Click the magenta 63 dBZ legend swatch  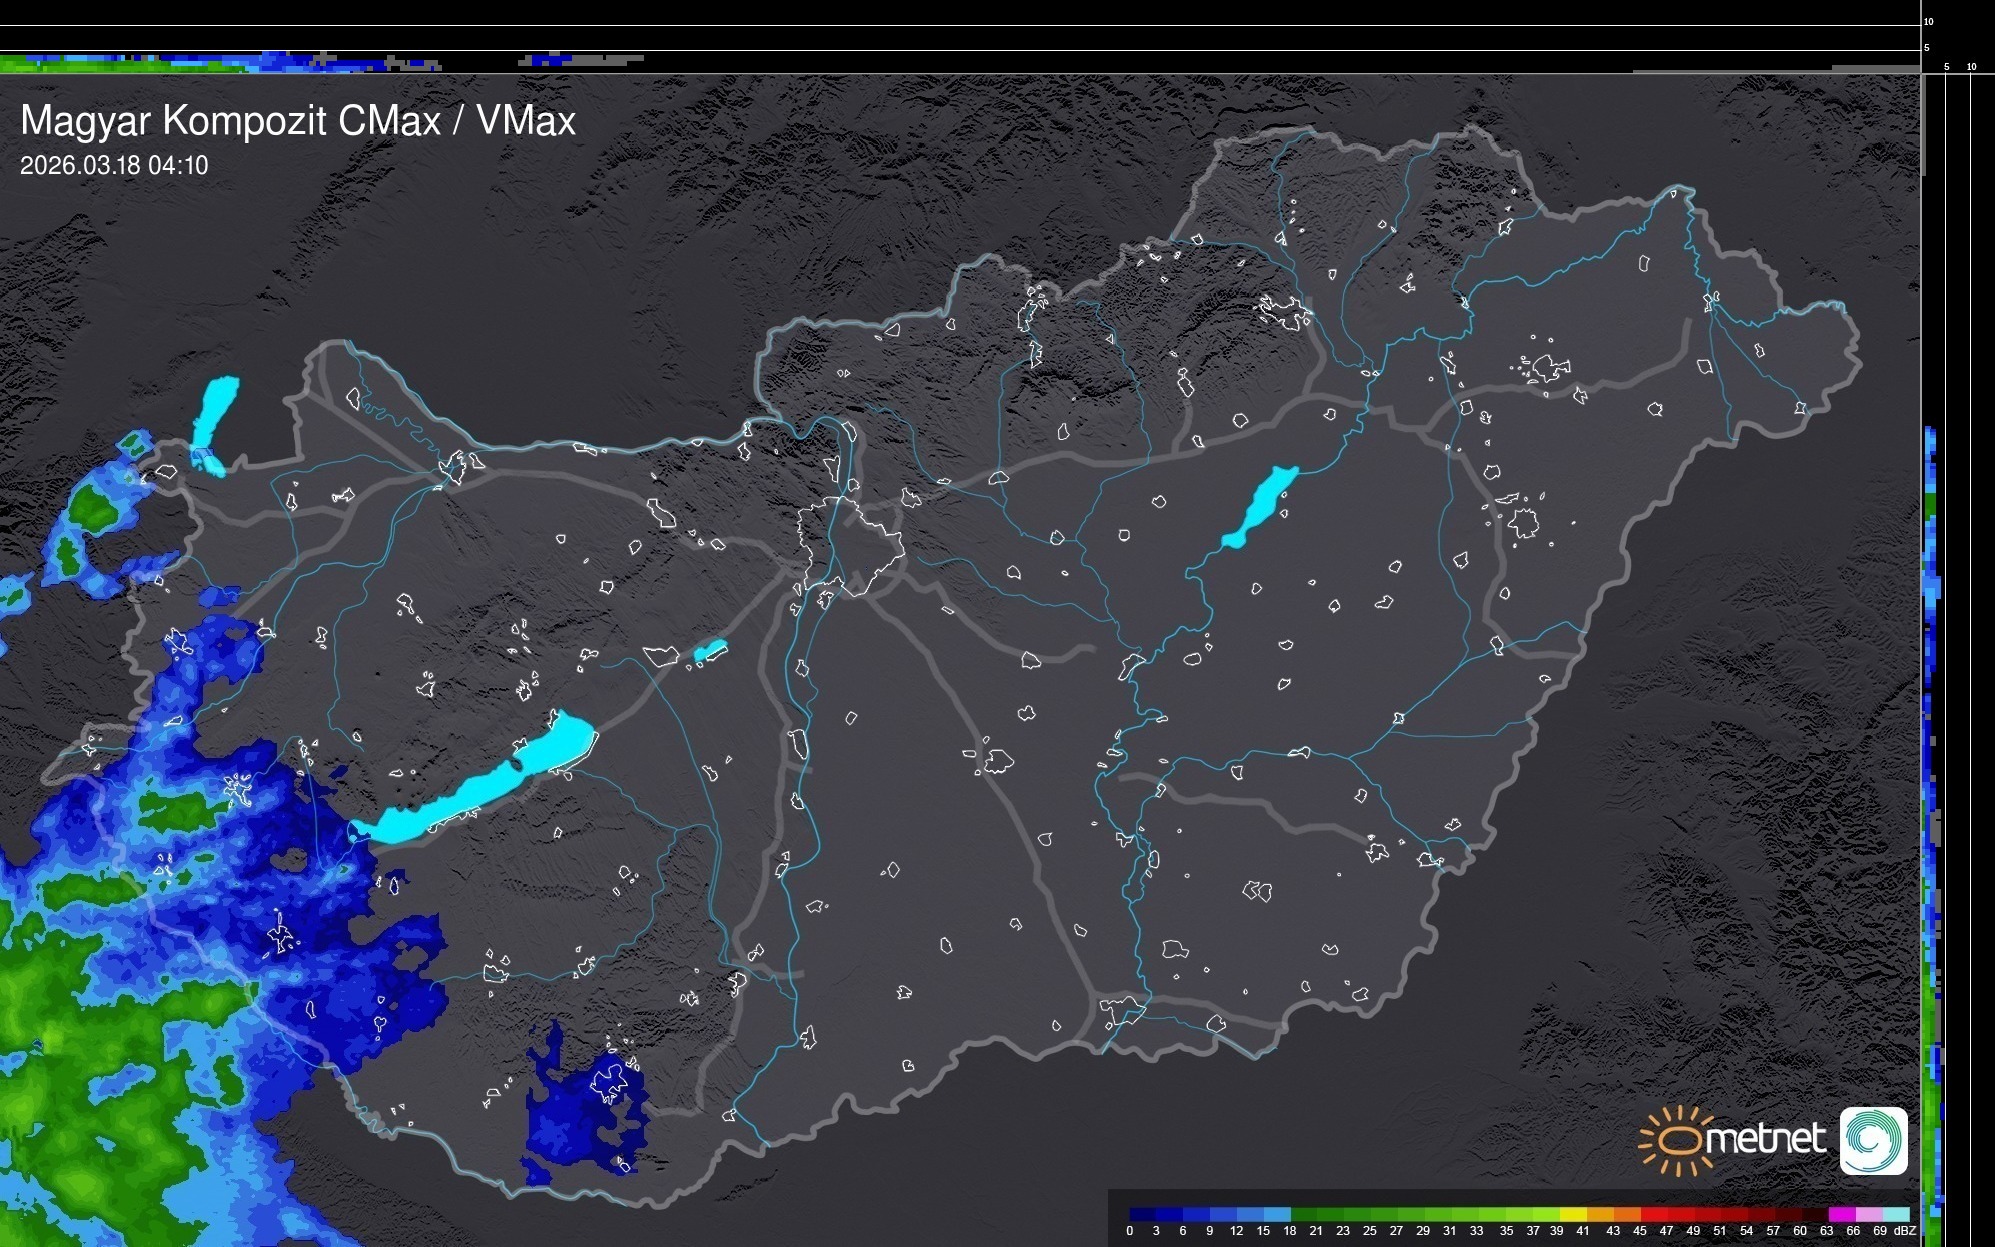tap(1841, 1214)
